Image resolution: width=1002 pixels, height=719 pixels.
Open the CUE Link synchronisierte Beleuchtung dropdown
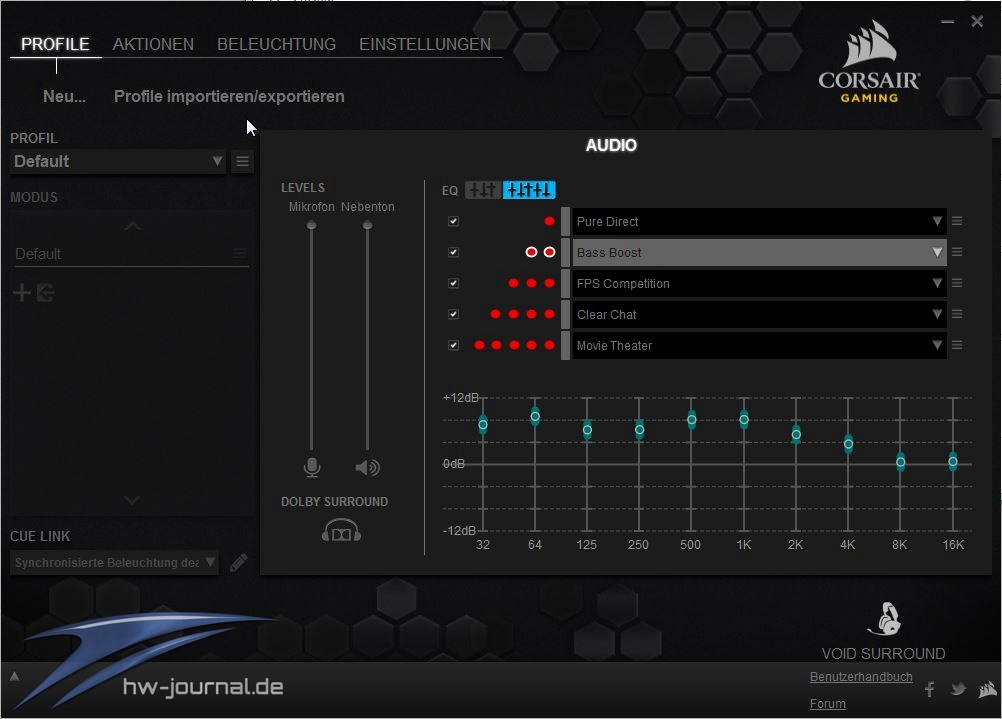[x=114, y=562]
